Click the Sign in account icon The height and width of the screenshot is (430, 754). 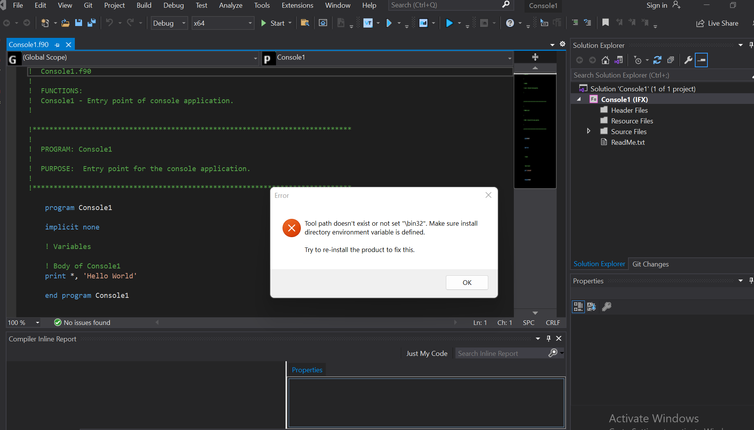[676, 5]
